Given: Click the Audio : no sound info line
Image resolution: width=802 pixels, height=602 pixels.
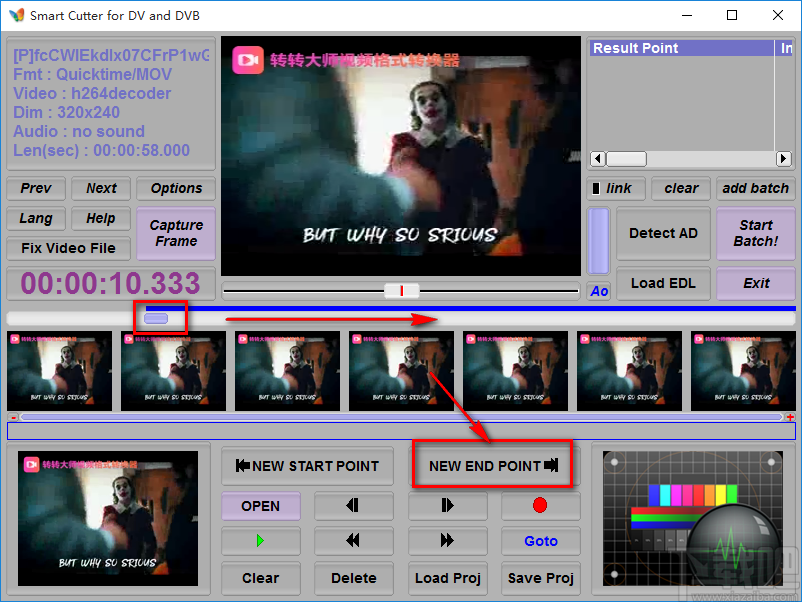Looking at the screenshot, I should pos(79,131).
